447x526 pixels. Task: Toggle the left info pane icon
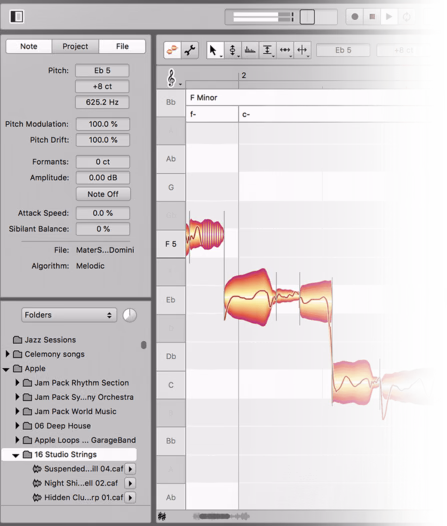16,16
